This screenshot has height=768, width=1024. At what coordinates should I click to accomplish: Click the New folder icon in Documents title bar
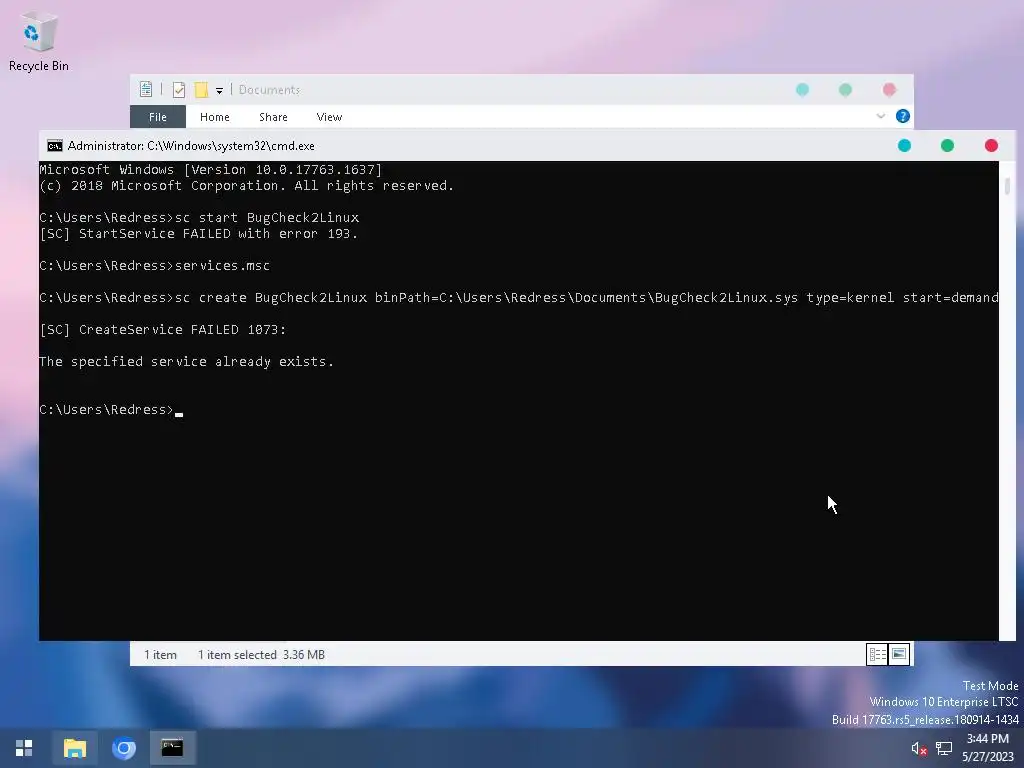point(201,89)
